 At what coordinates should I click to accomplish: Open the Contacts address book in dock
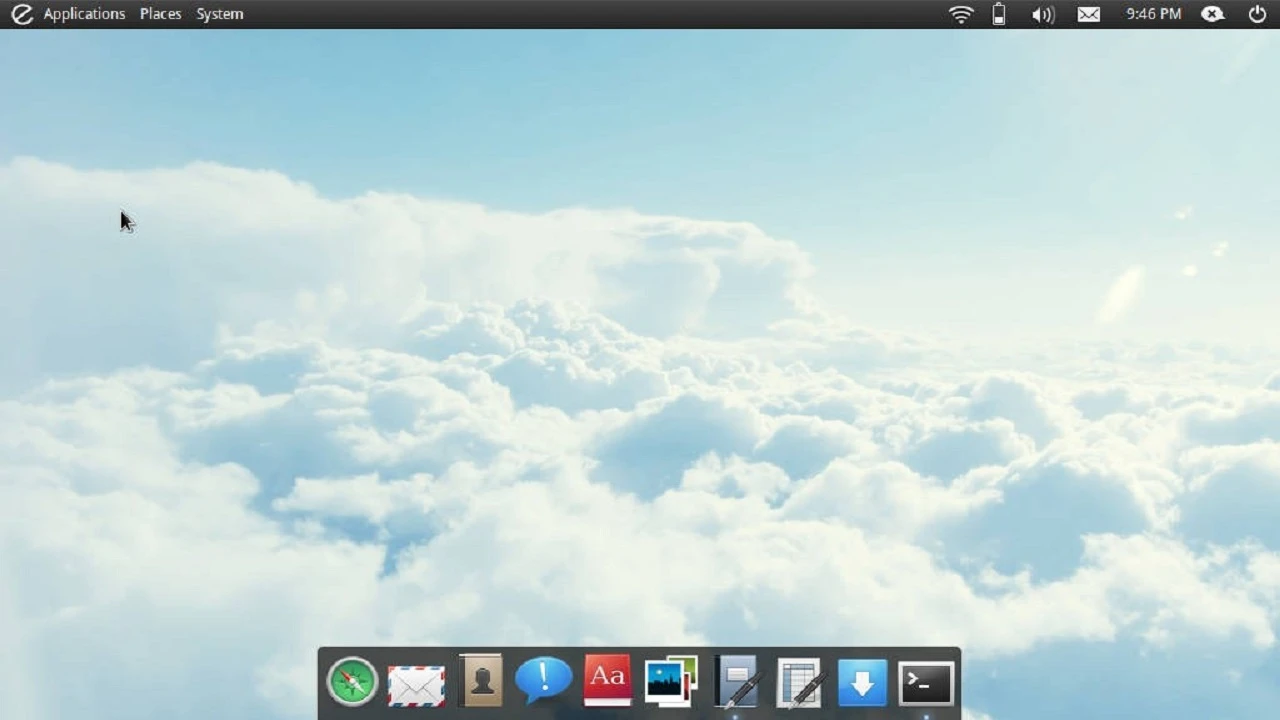pos(480,681)
